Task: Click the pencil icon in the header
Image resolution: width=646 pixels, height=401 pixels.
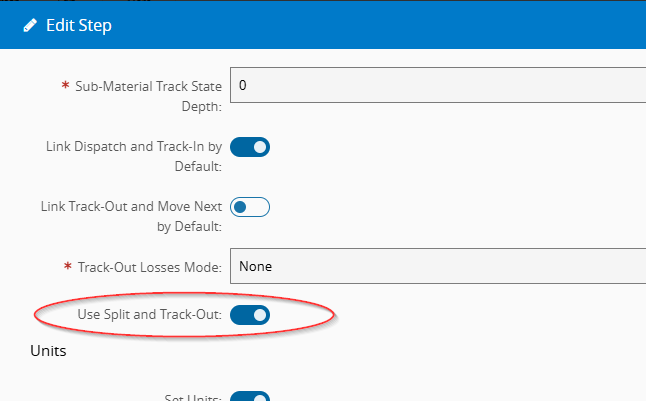Action: [30, 26]
